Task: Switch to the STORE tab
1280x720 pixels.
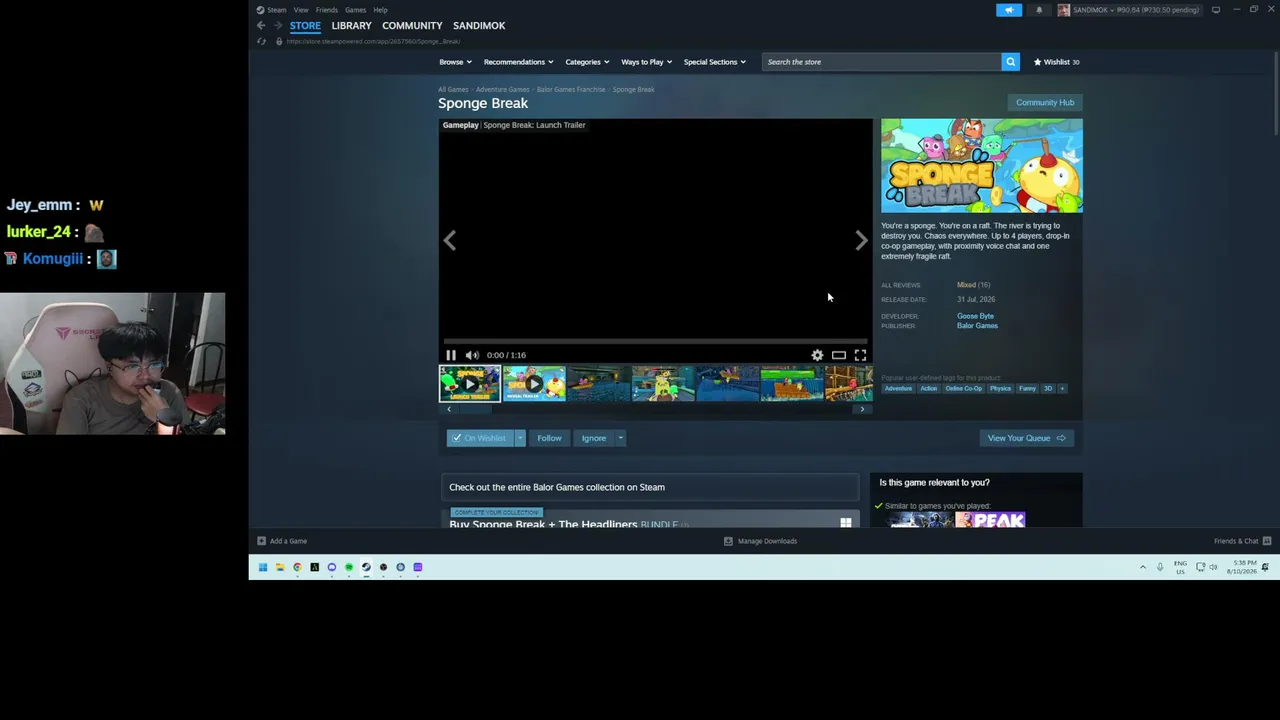Action: pyautogui.click(x=305, y=26)
